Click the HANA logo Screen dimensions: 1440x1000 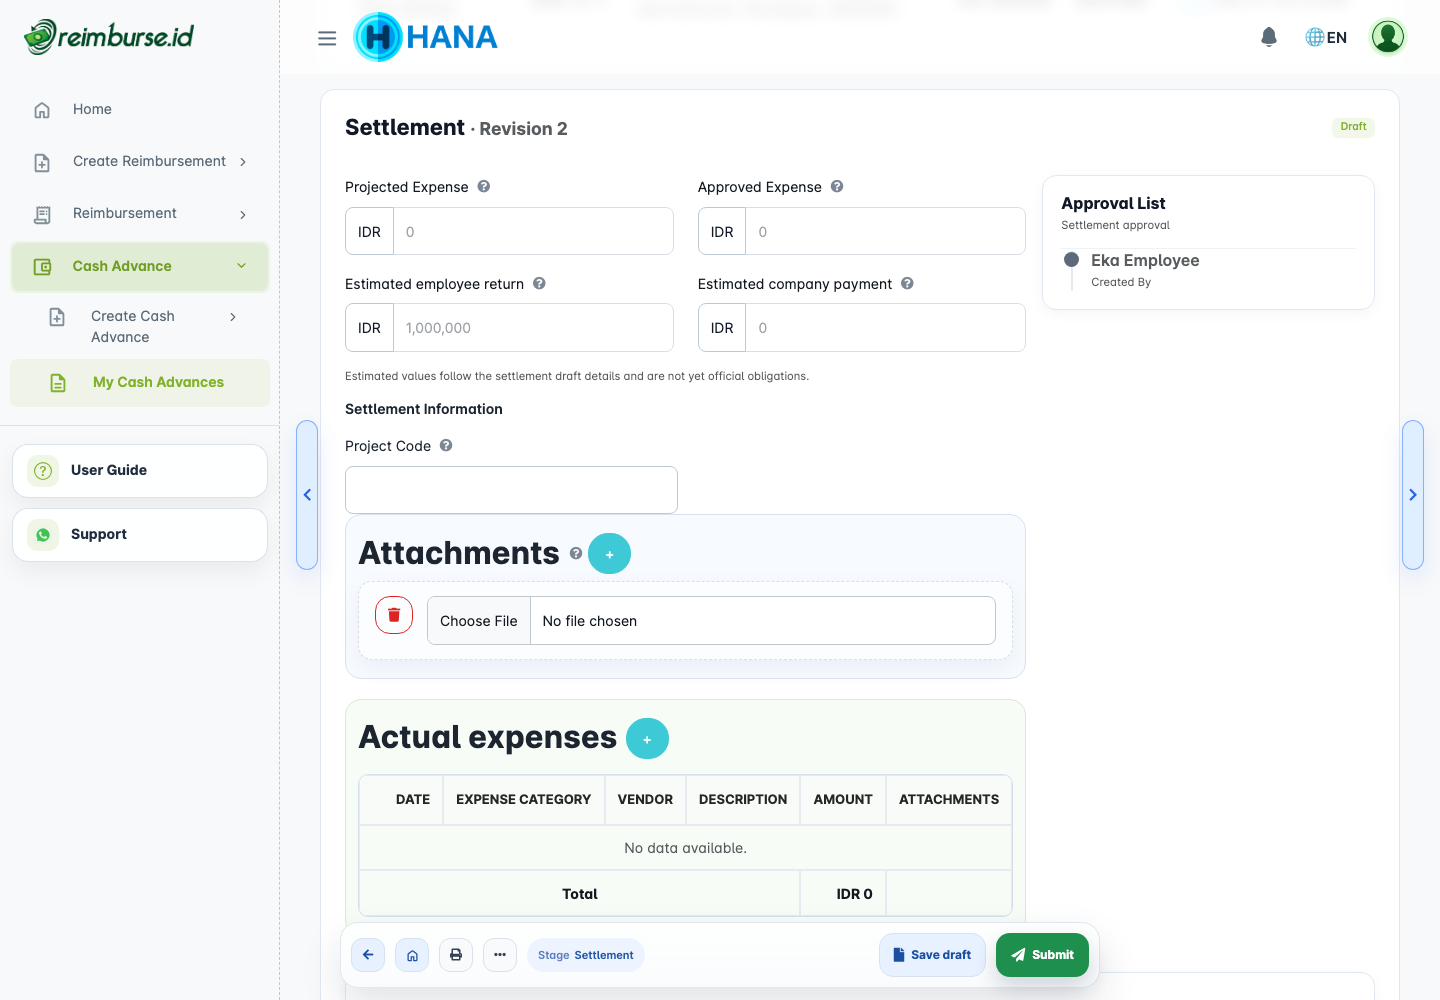tap(426, 37)
